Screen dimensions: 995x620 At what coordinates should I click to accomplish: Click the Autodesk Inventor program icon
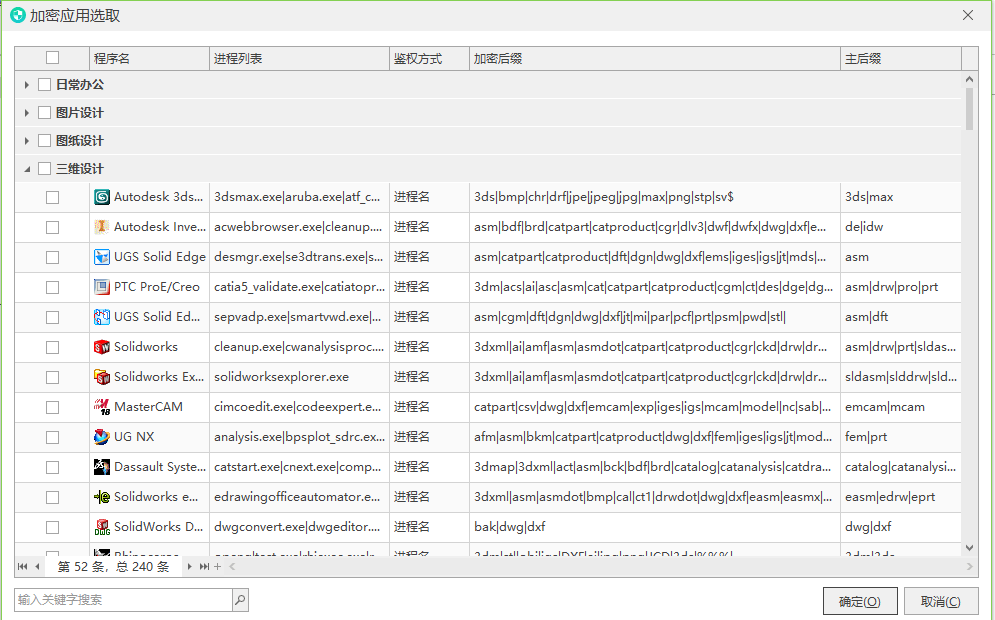tap(101, 227)
